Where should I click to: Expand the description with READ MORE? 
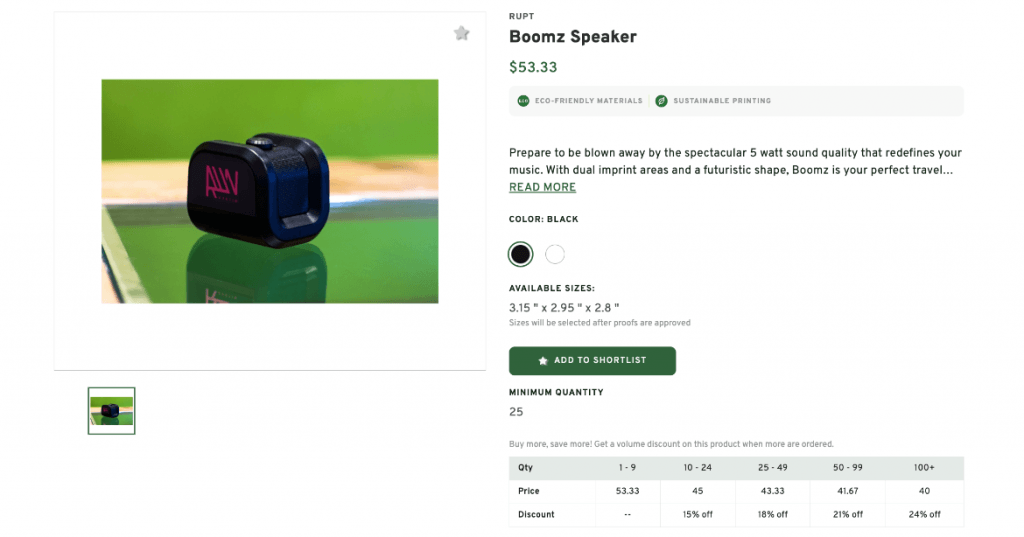tap(542, 187)
